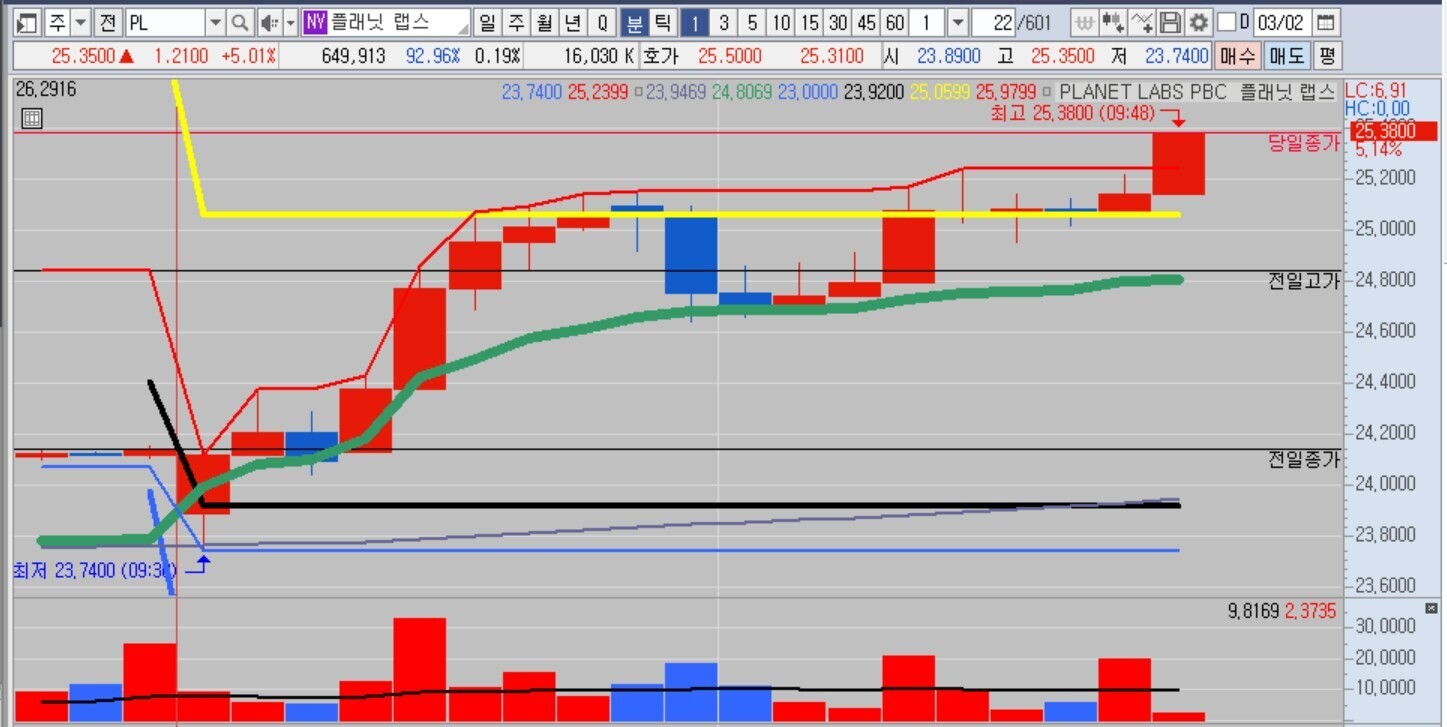This screenshot has height=727, width=1447.
Task: Switch to the quarterly Q chart period
Action: pos(602,22)
